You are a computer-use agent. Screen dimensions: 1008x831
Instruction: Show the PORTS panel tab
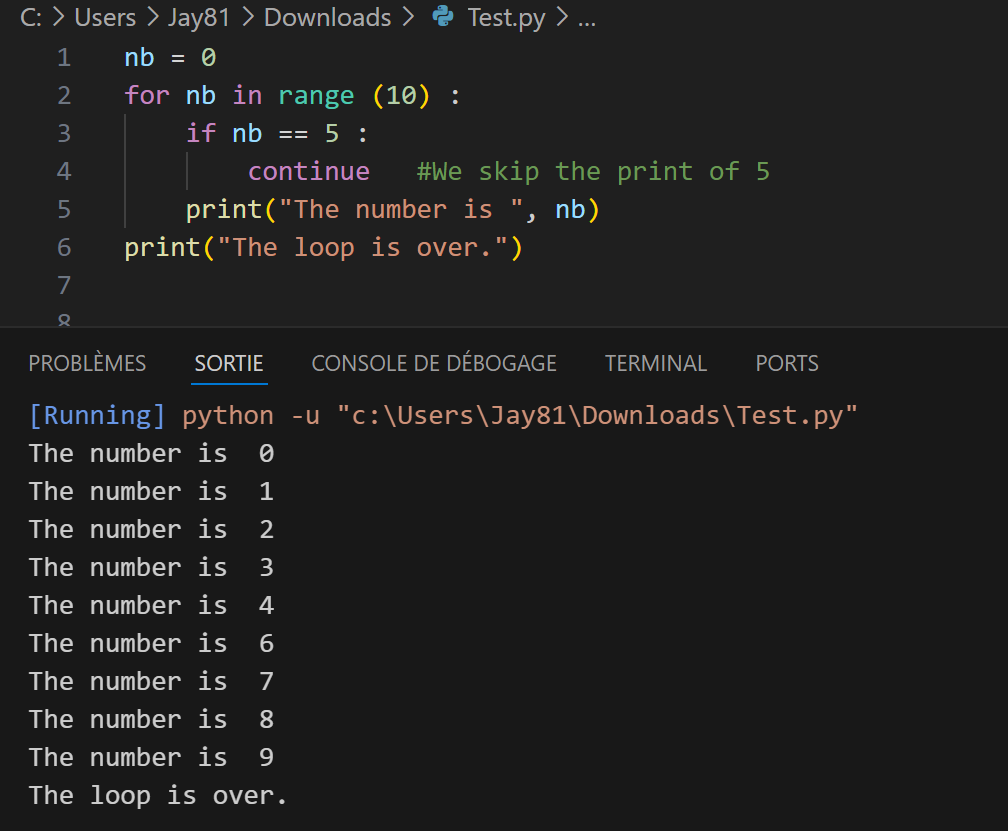pos(787,364)
